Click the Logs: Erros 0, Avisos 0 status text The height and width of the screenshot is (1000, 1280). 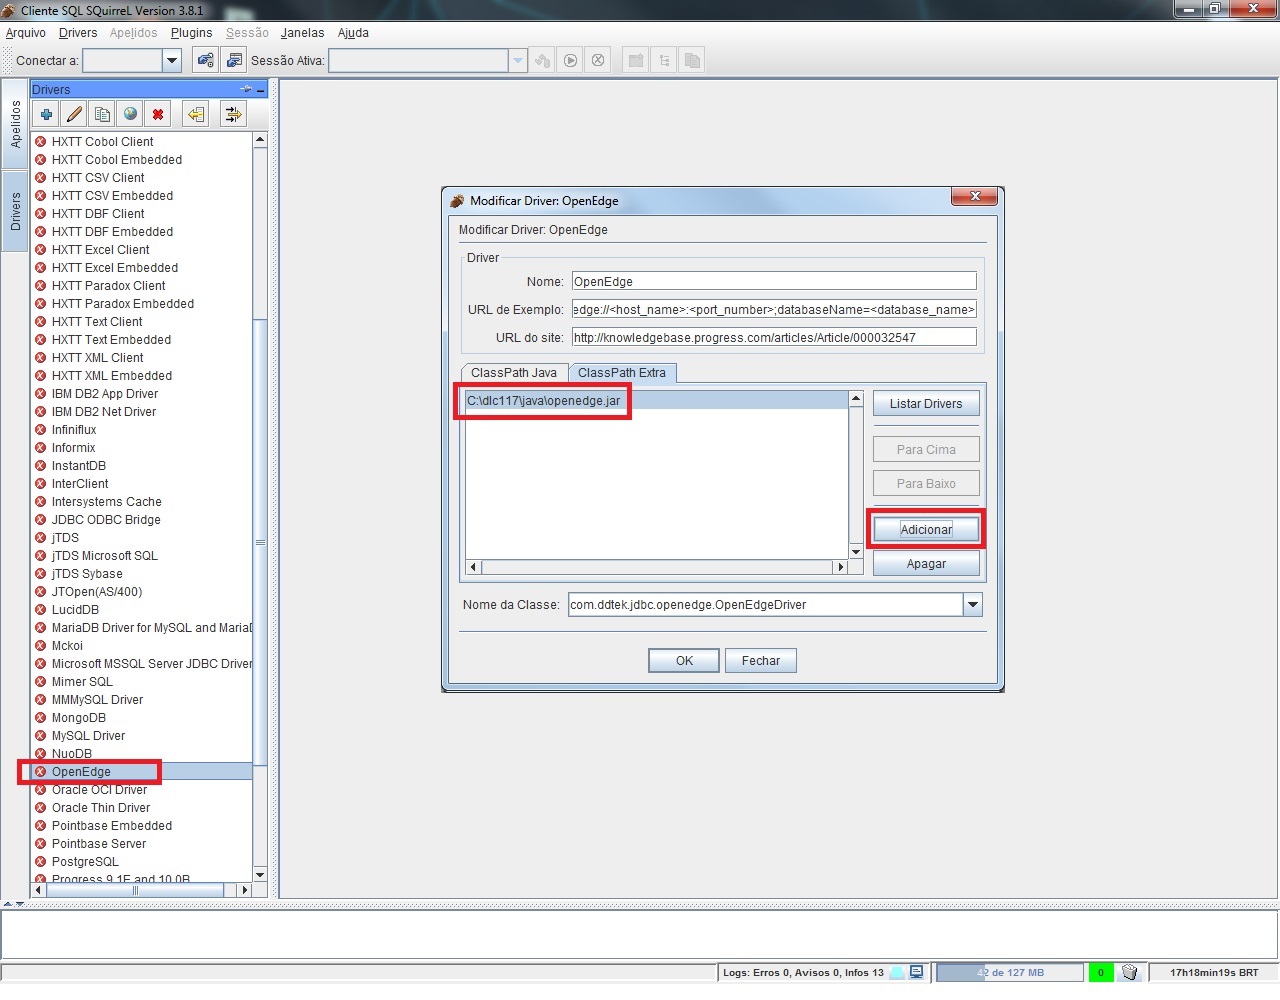[803, 972]
